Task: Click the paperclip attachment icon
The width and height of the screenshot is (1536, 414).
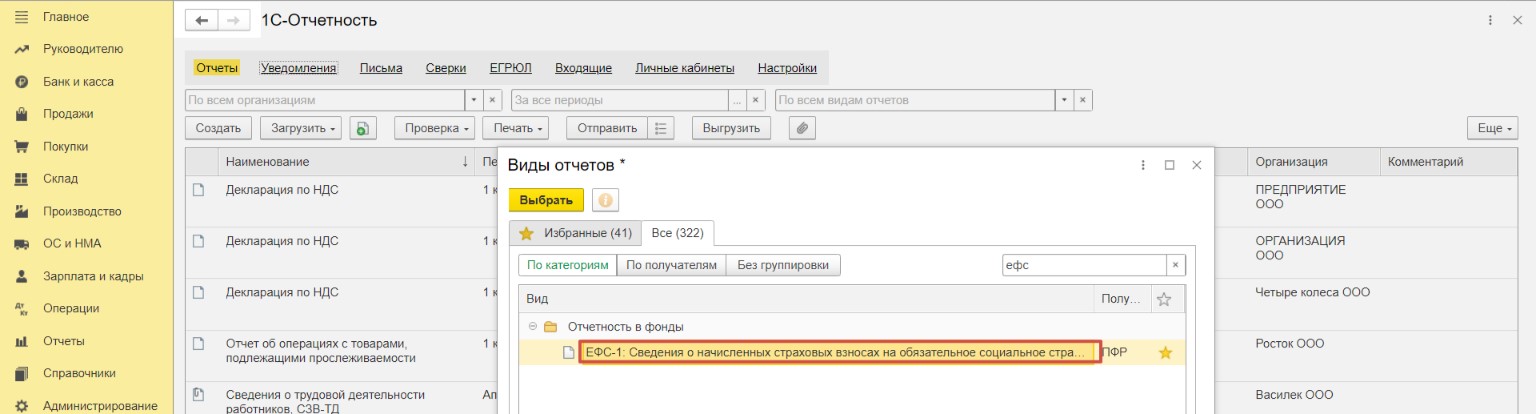Action: (803, 128)
